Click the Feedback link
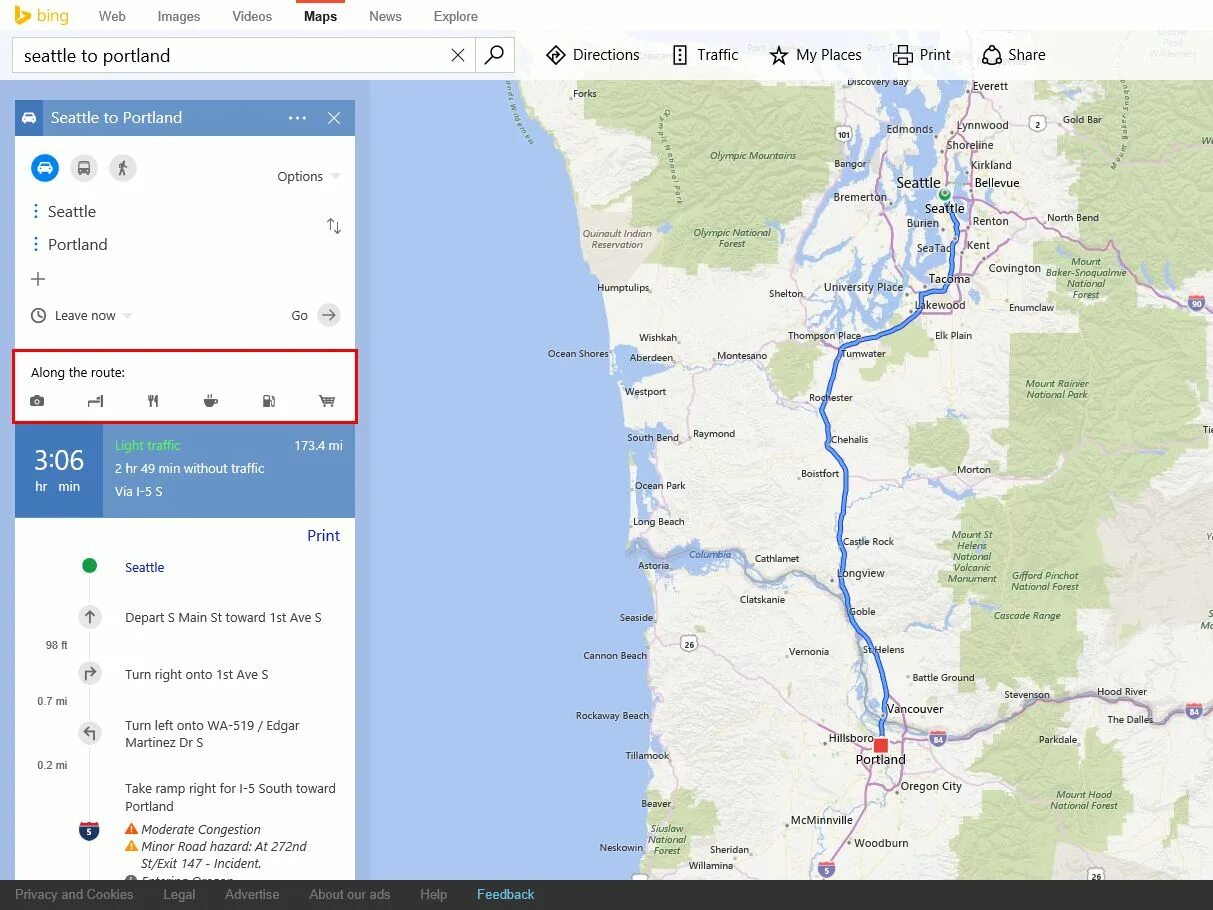Image resolution: width=1213 pixels, height=910 pixels. [x=506, y=894]
